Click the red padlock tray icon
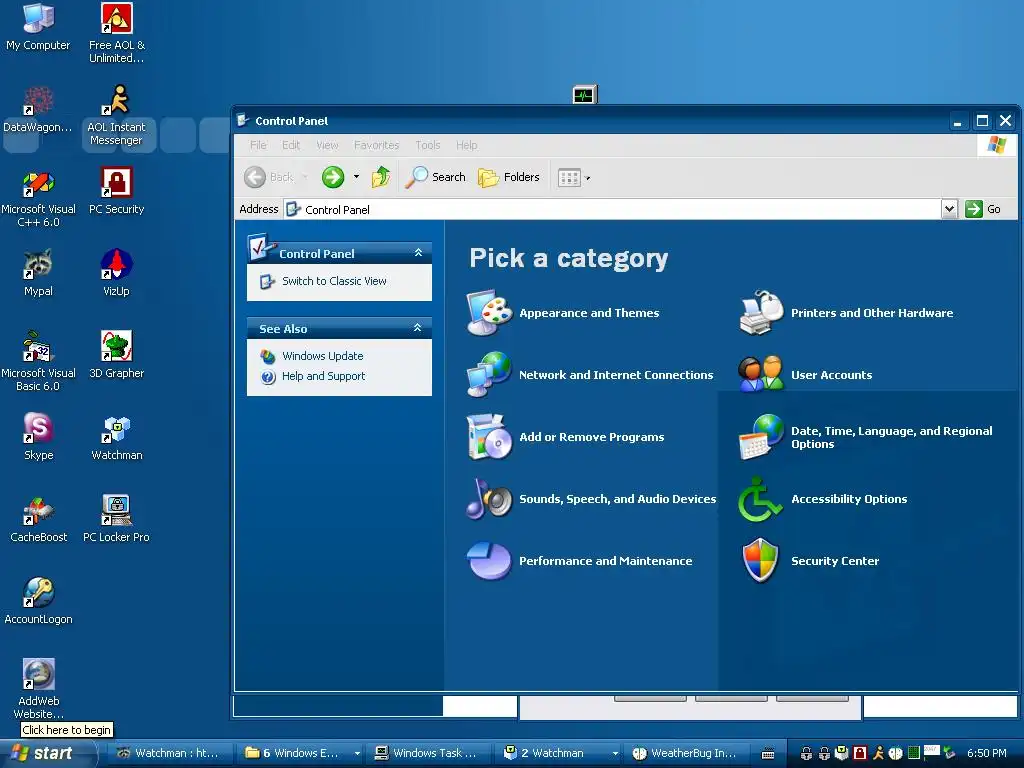 point(860,753)
